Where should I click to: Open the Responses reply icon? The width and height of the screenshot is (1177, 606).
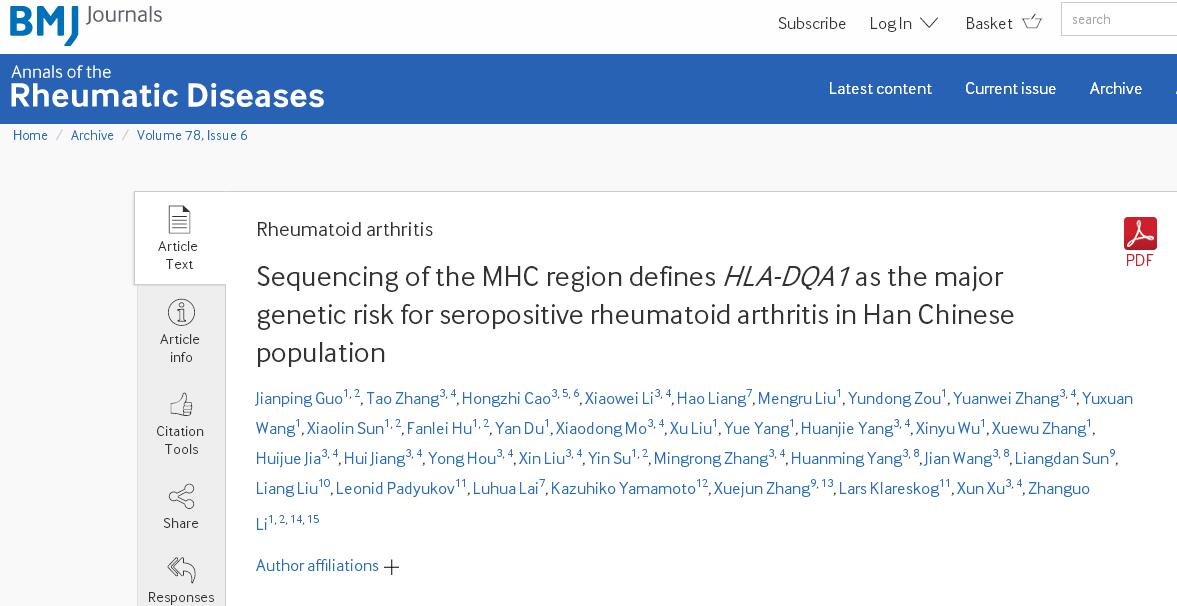point(181,569)
